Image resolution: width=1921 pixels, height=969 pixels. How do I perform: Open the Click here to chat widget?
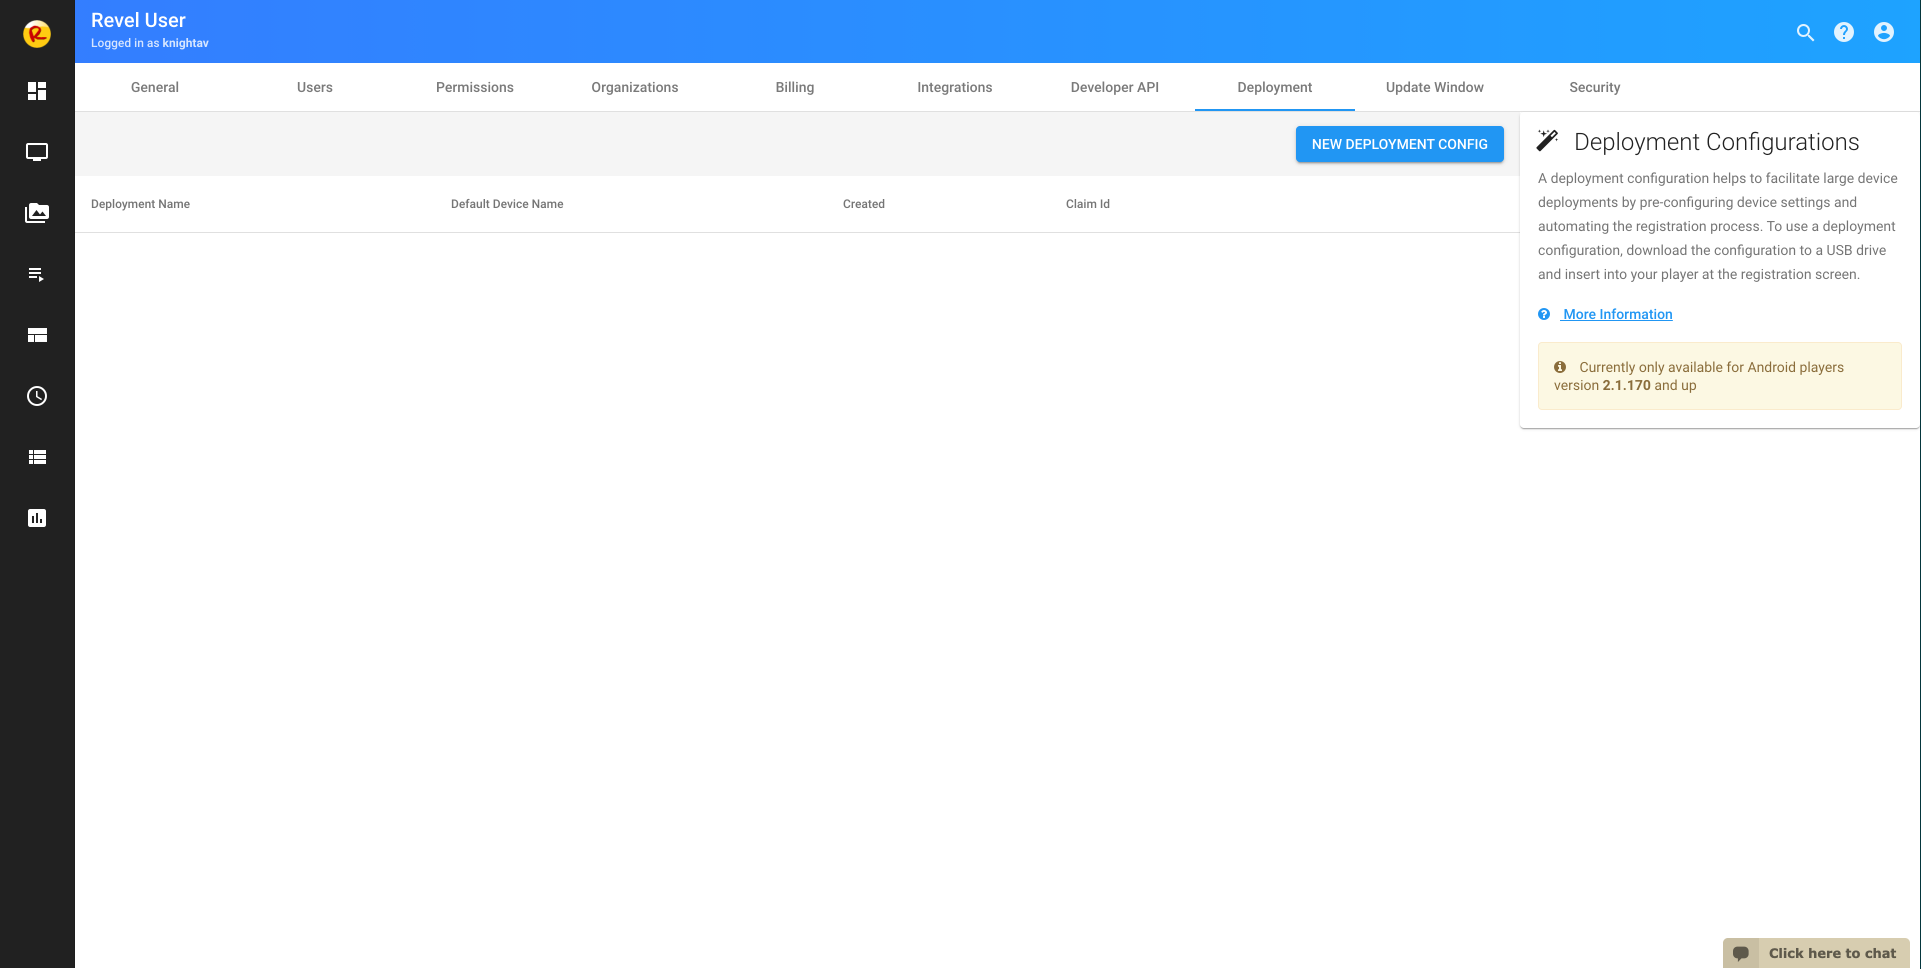point(1817,953)
